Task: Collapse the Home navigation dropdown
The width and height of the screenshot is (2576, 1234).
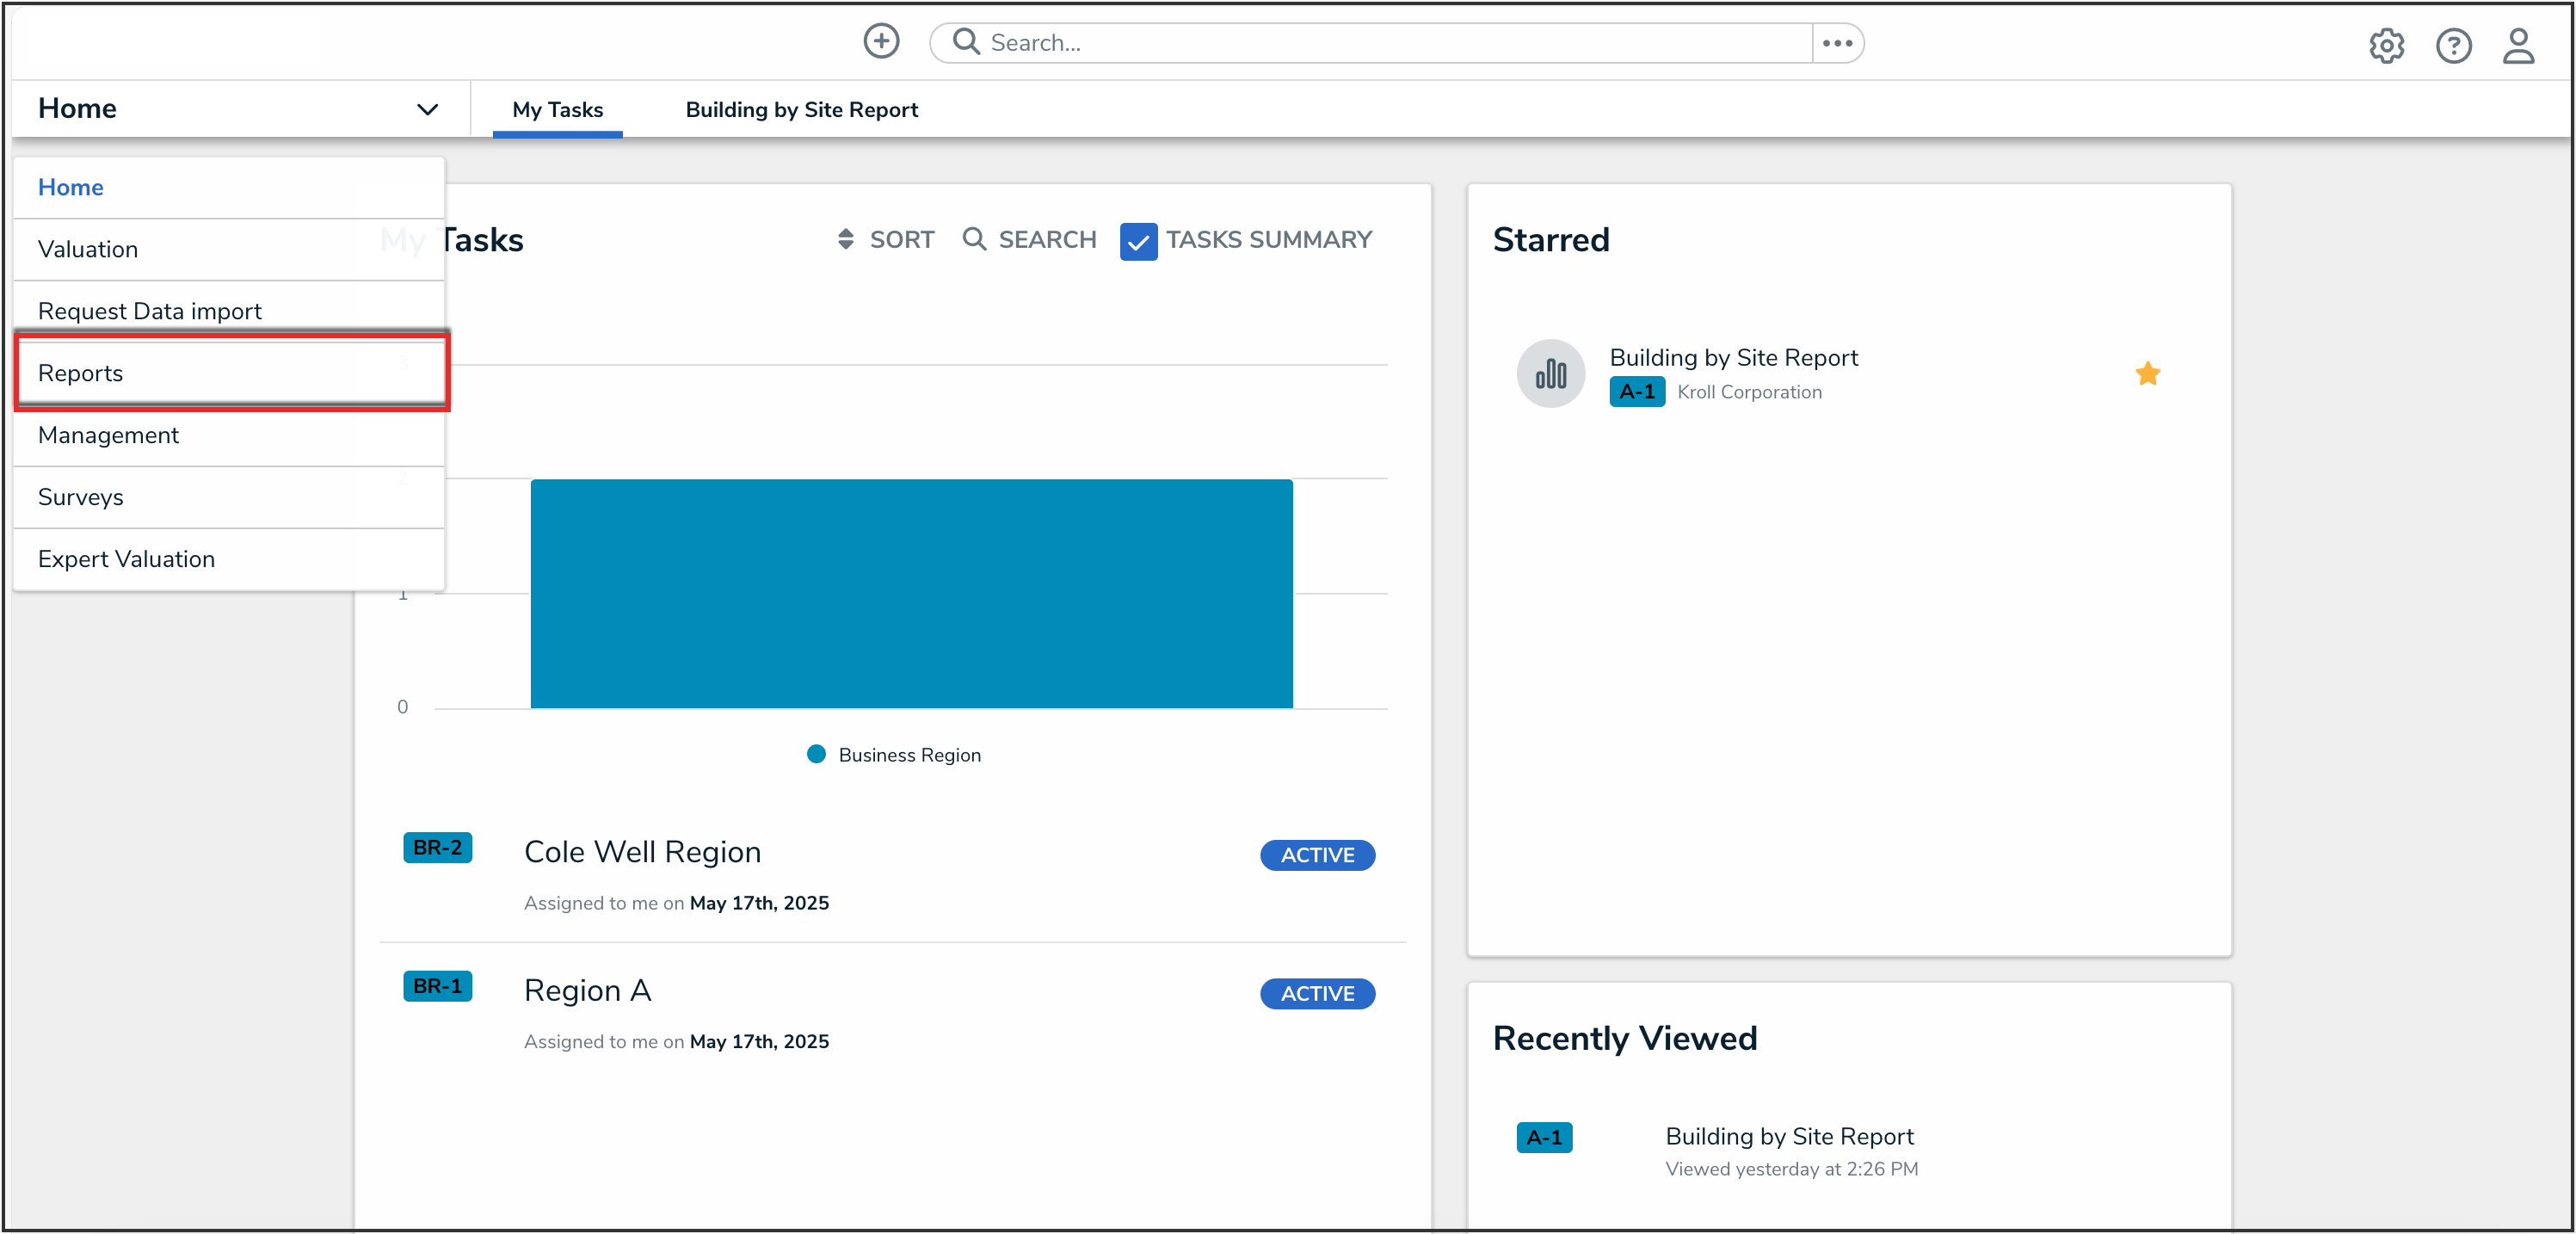Action: 427,109
